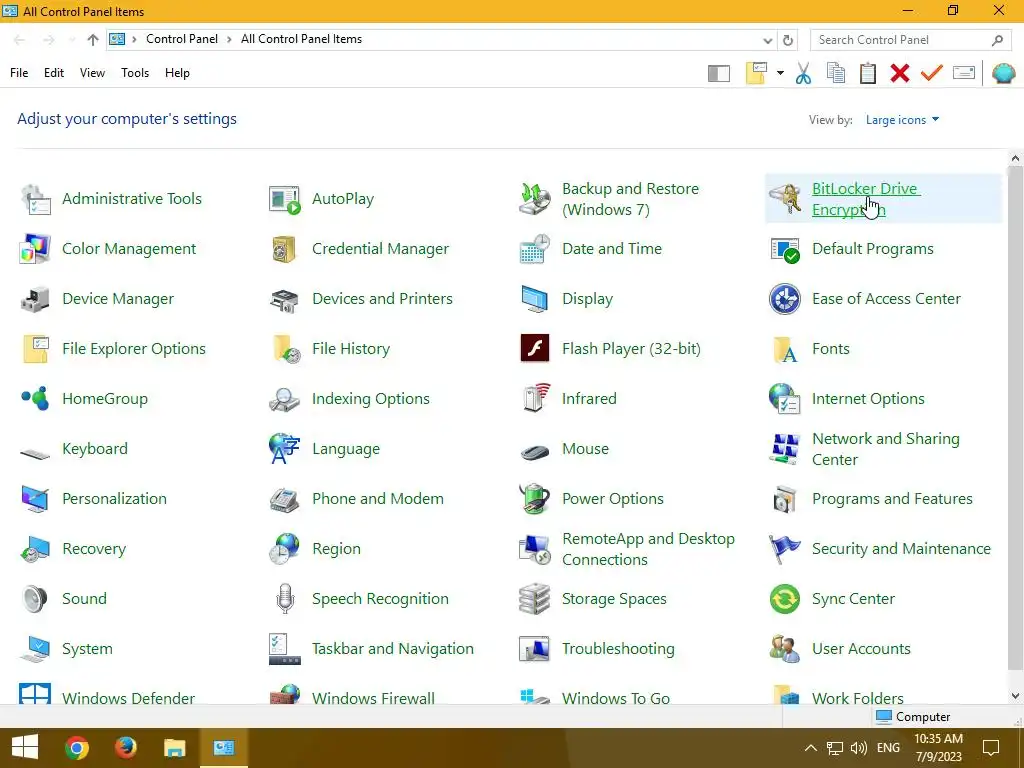Open File Explorer from the taskbar

coord(174,748)
